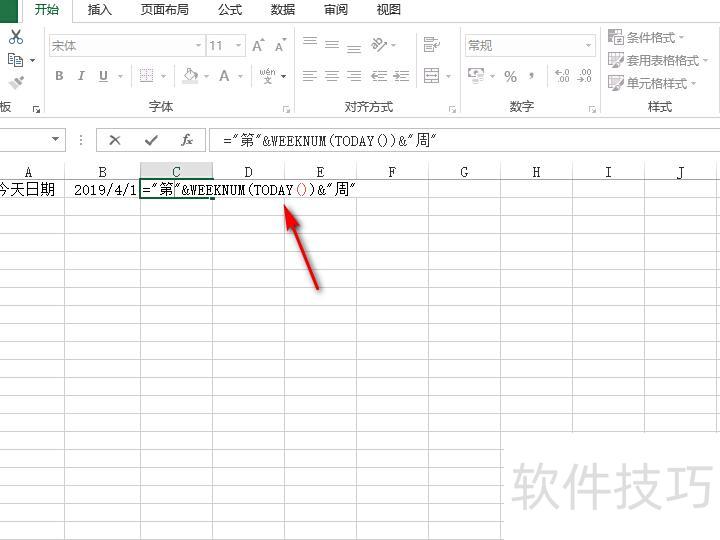
Task: Open the Underline style dropdown arrow
Action: tap(120, 76)
